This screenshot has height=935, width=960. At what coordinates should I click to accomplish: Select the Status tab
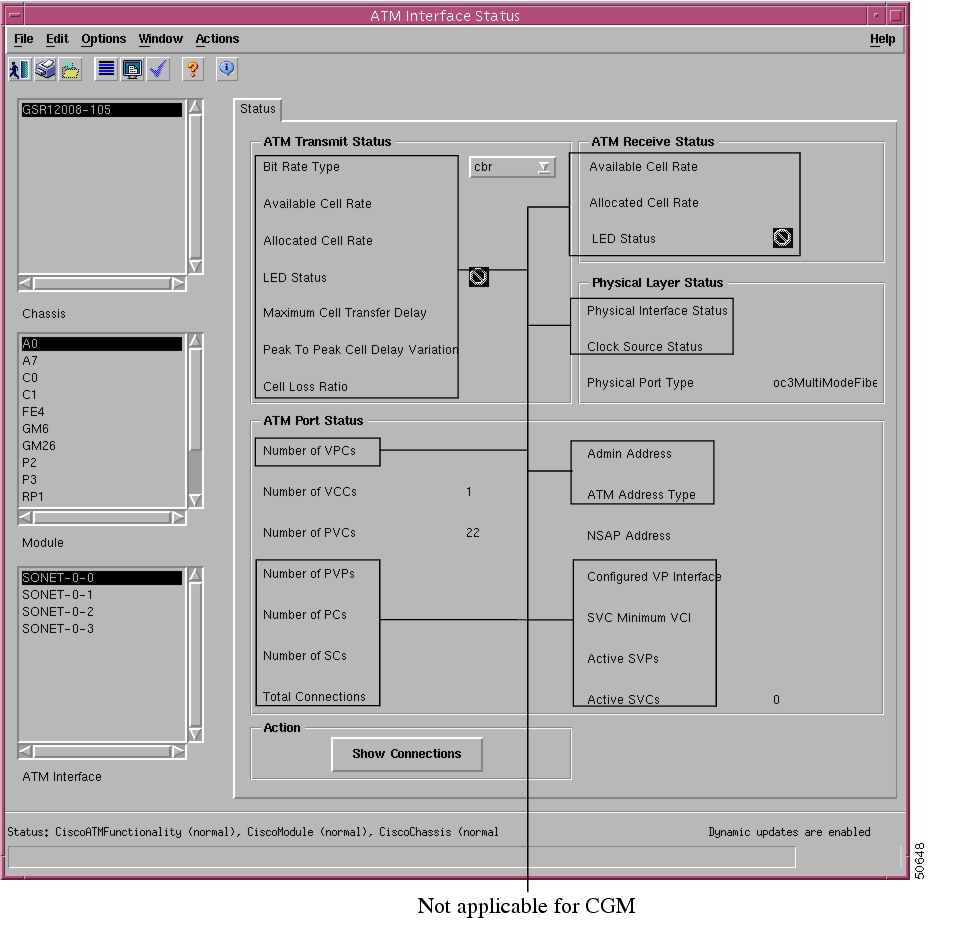258,109
